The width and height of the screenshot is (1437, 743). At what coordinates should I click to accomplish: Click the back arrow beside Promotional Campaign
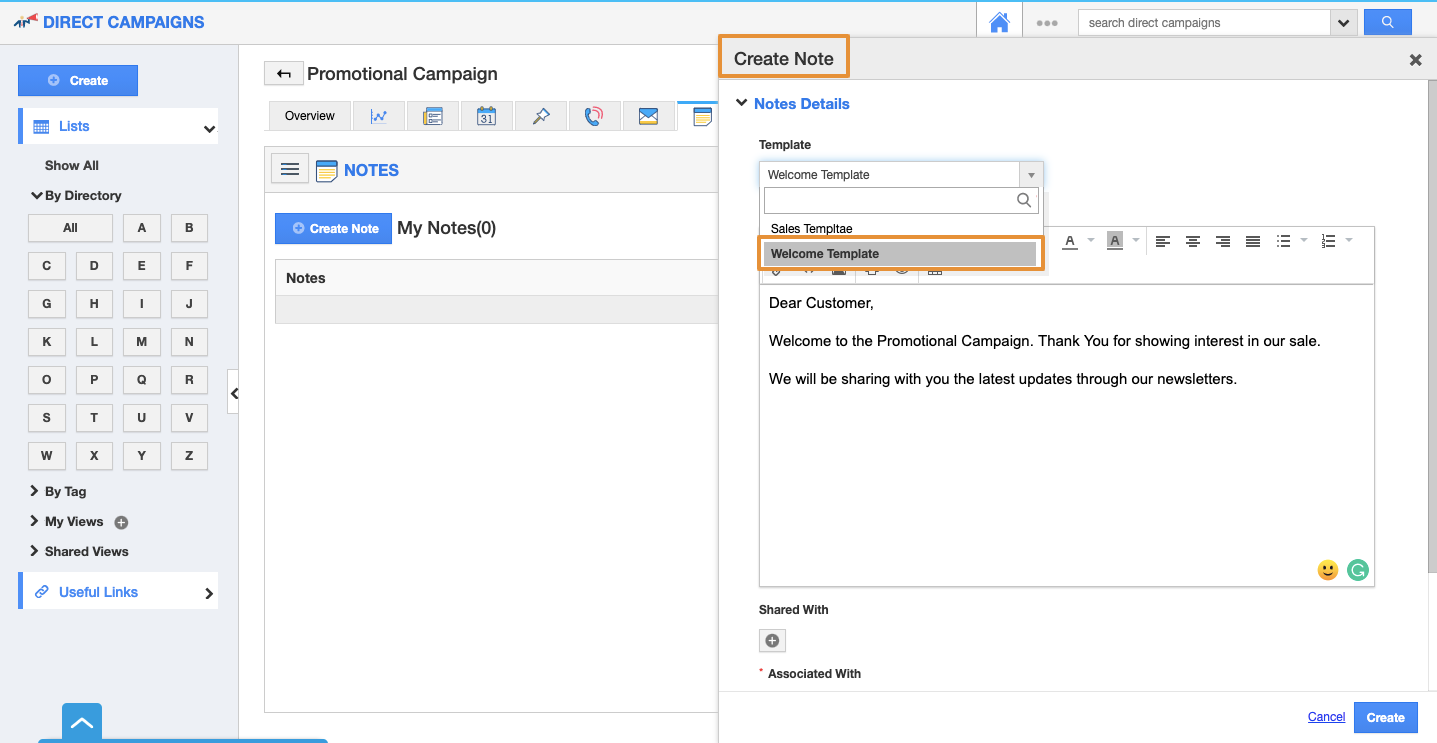(x=283, y=73)
